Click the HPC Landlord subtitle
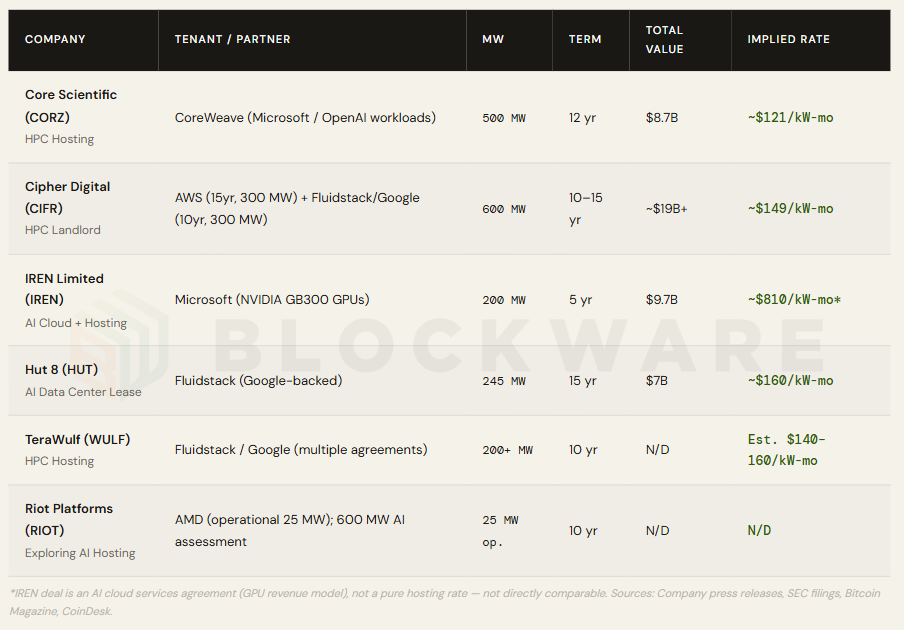The image size is (904, 630). (x=63, y=230)
